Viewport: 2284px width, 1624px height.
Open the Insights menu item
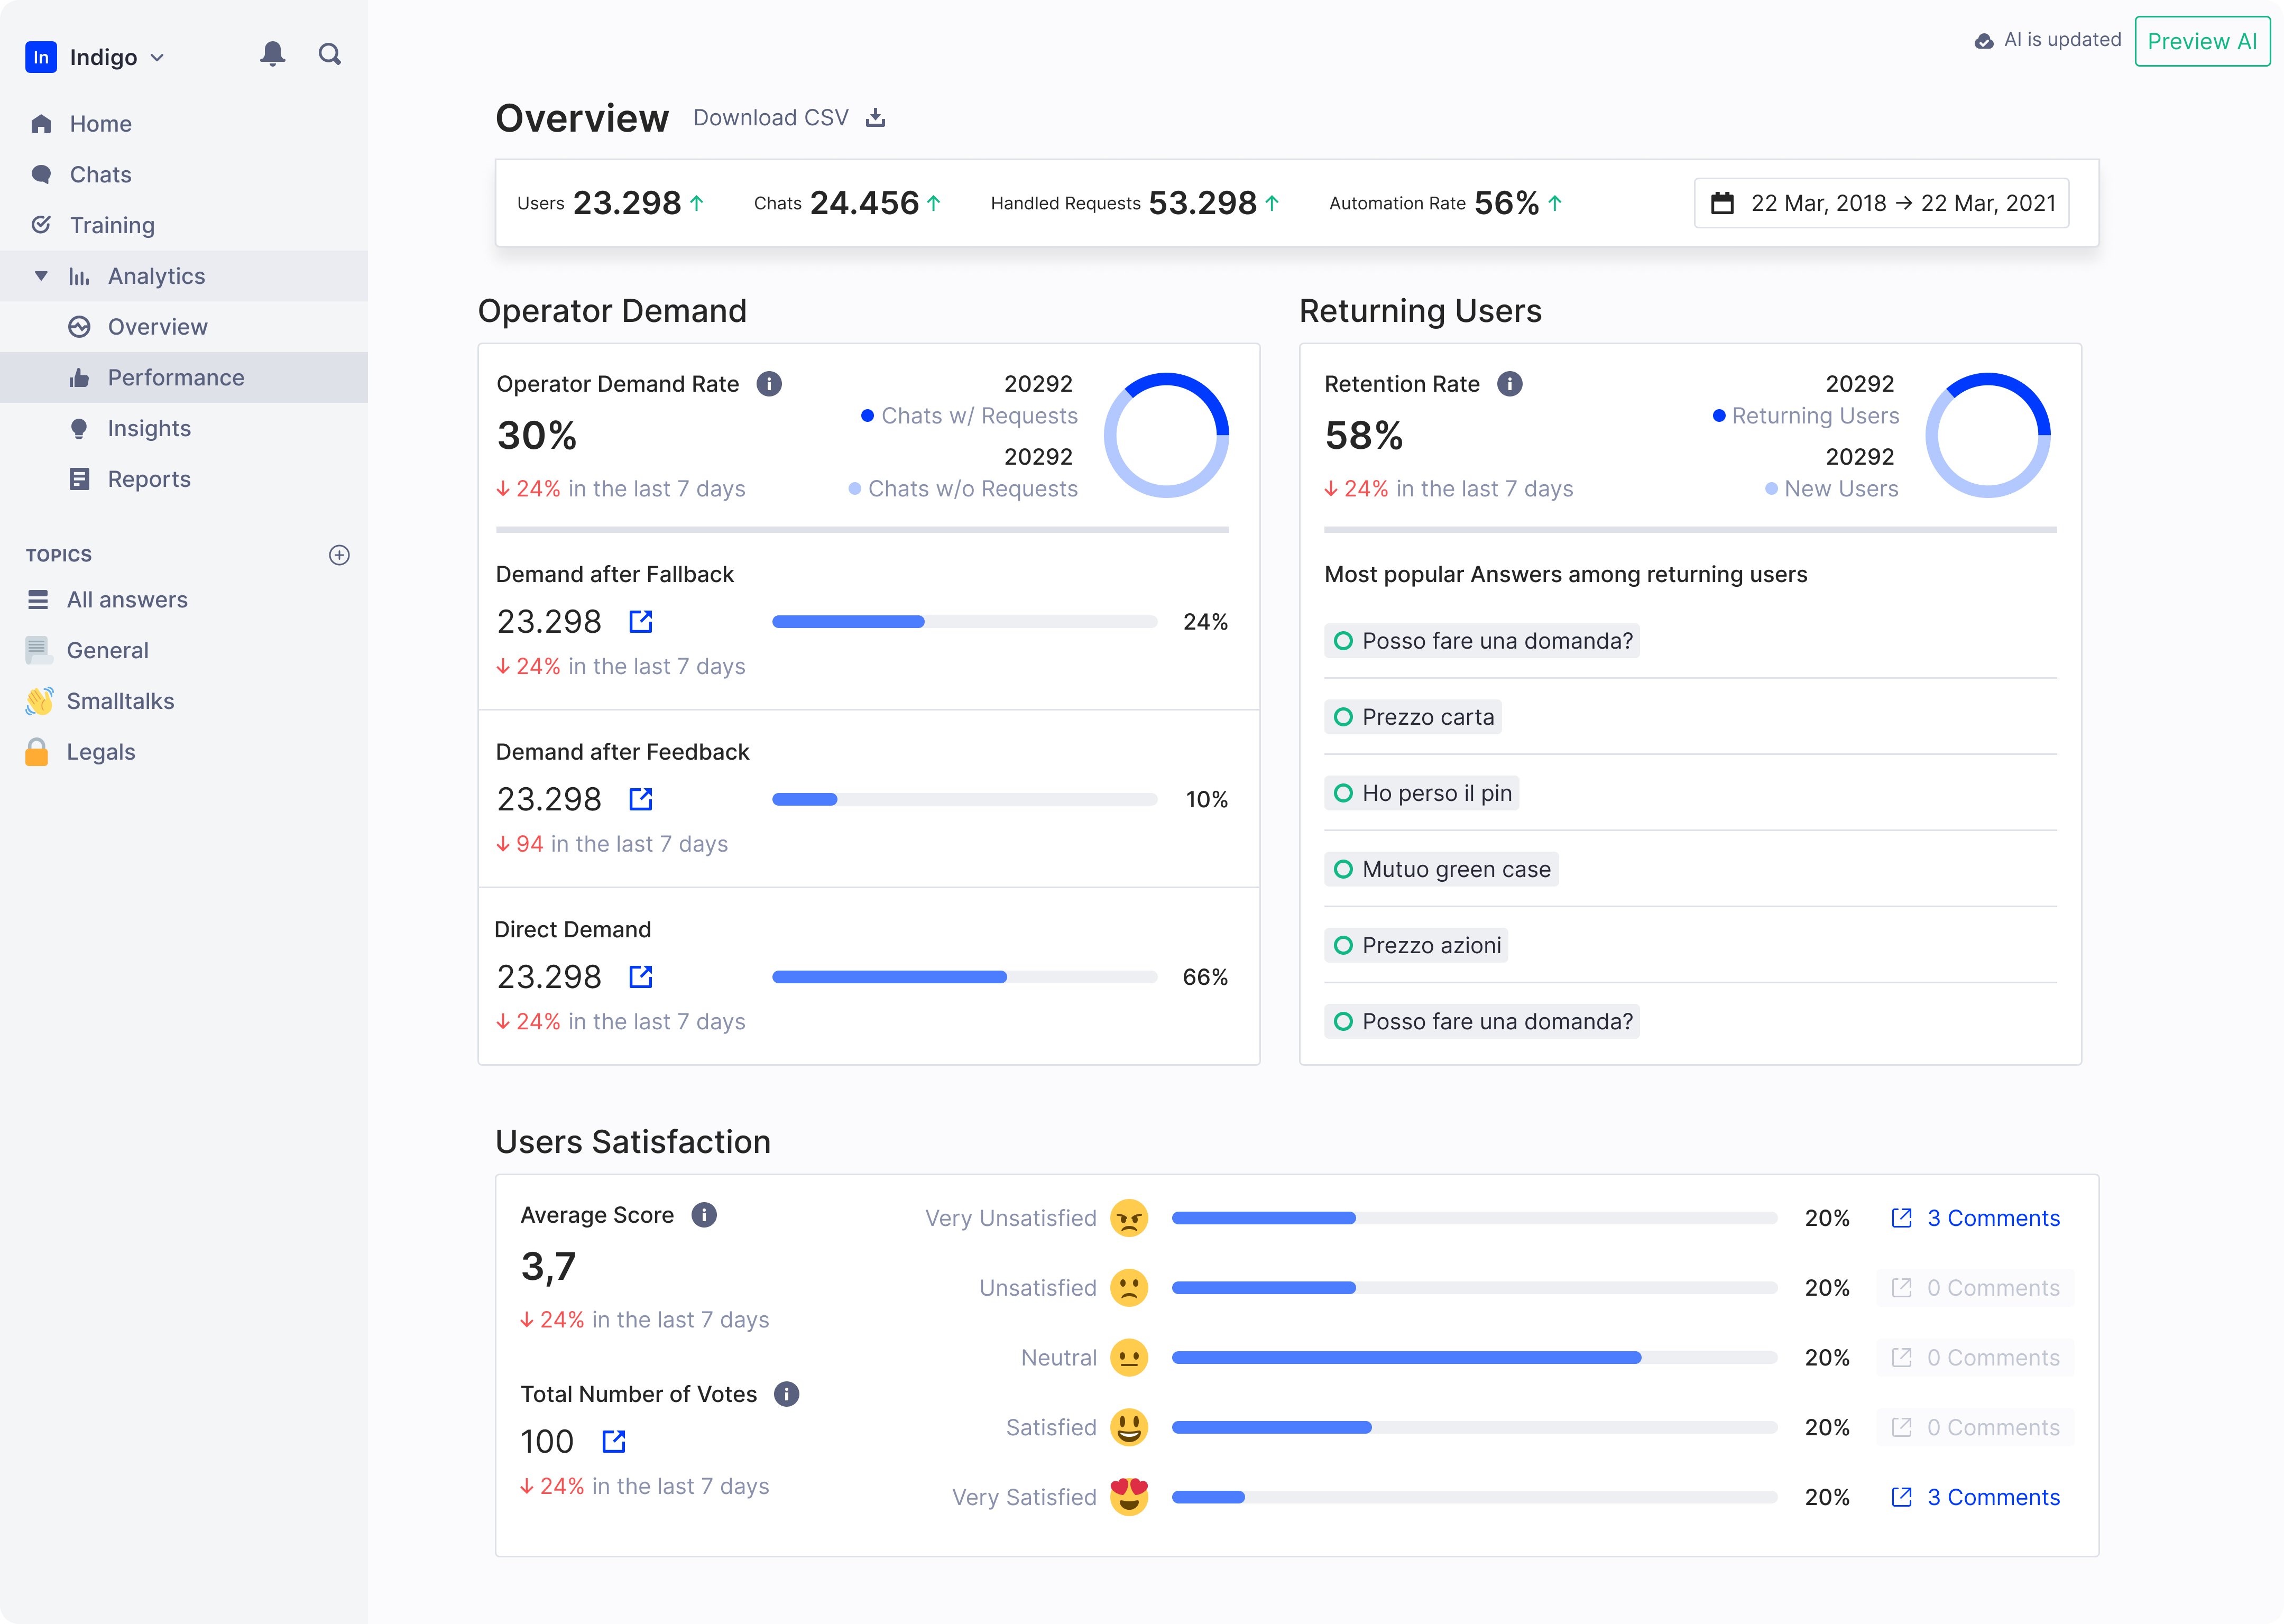coord(149,428)
